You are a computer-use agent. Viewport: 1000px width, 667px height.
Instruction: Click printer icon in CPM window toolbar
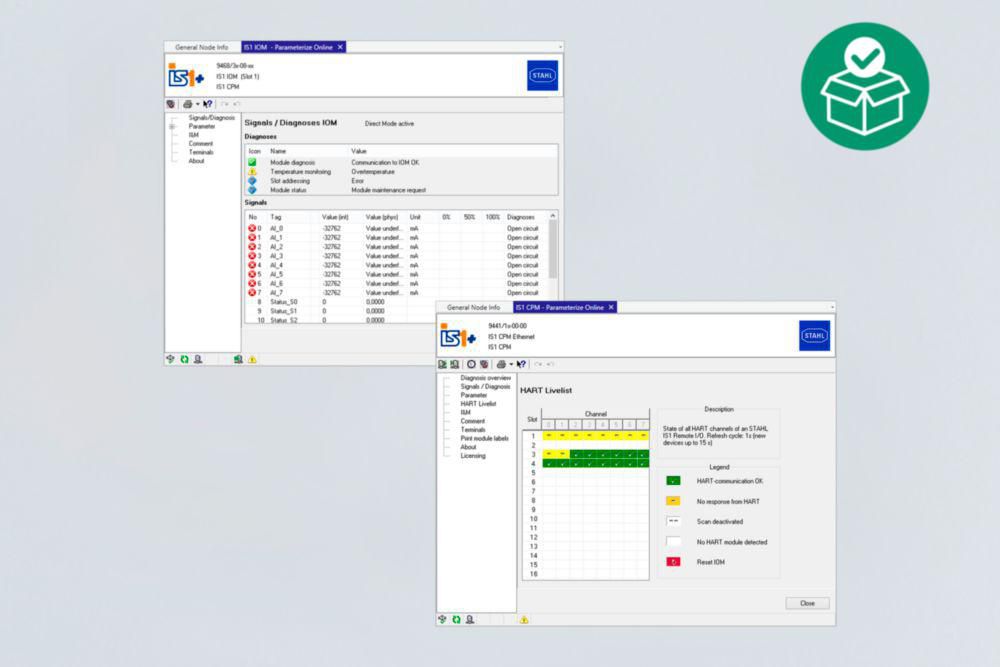(x=501, y=364)
